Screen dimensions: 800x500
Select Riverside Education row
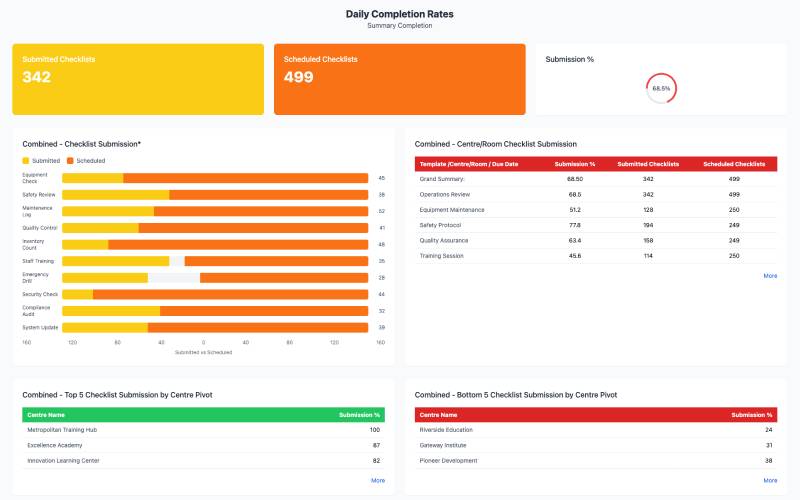tap(595, 430)
